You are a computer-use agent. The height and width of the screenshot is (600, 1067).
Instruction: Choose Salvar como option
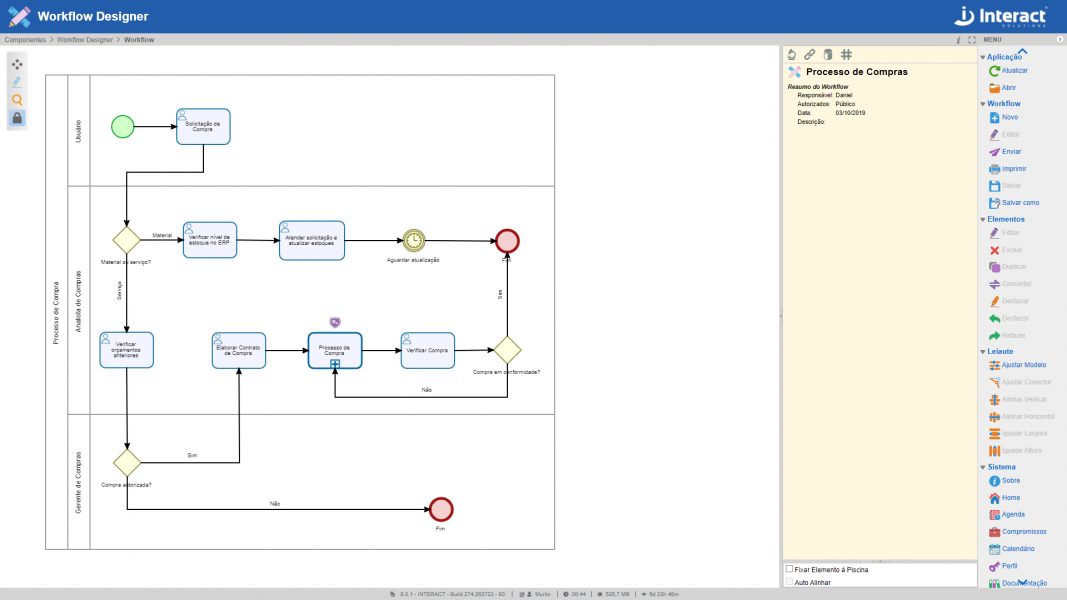(x=1014, y=203)
